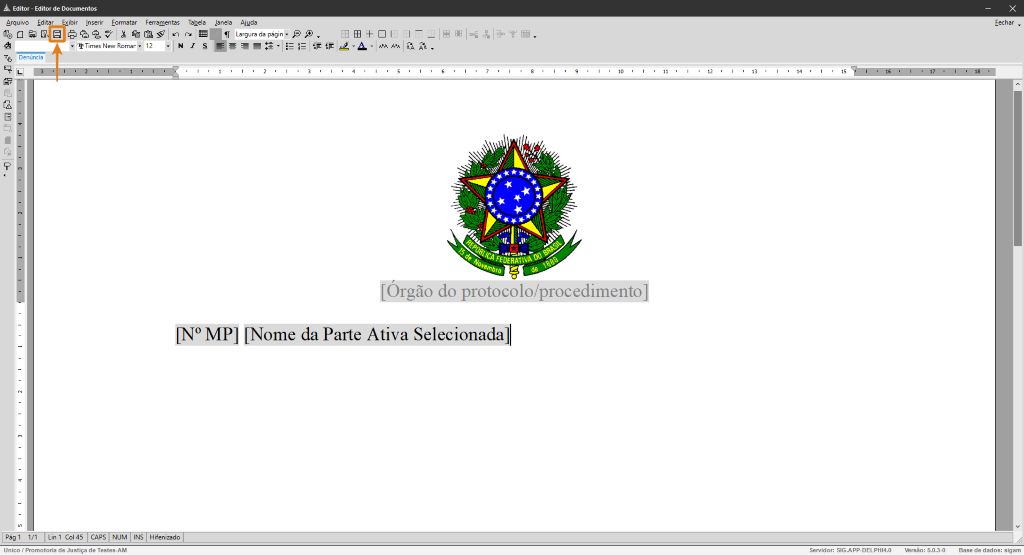Open the font color dropdown arrow
Image resolution: width=1024 pixels, height=555 pixels.
(x=372, y=46)
